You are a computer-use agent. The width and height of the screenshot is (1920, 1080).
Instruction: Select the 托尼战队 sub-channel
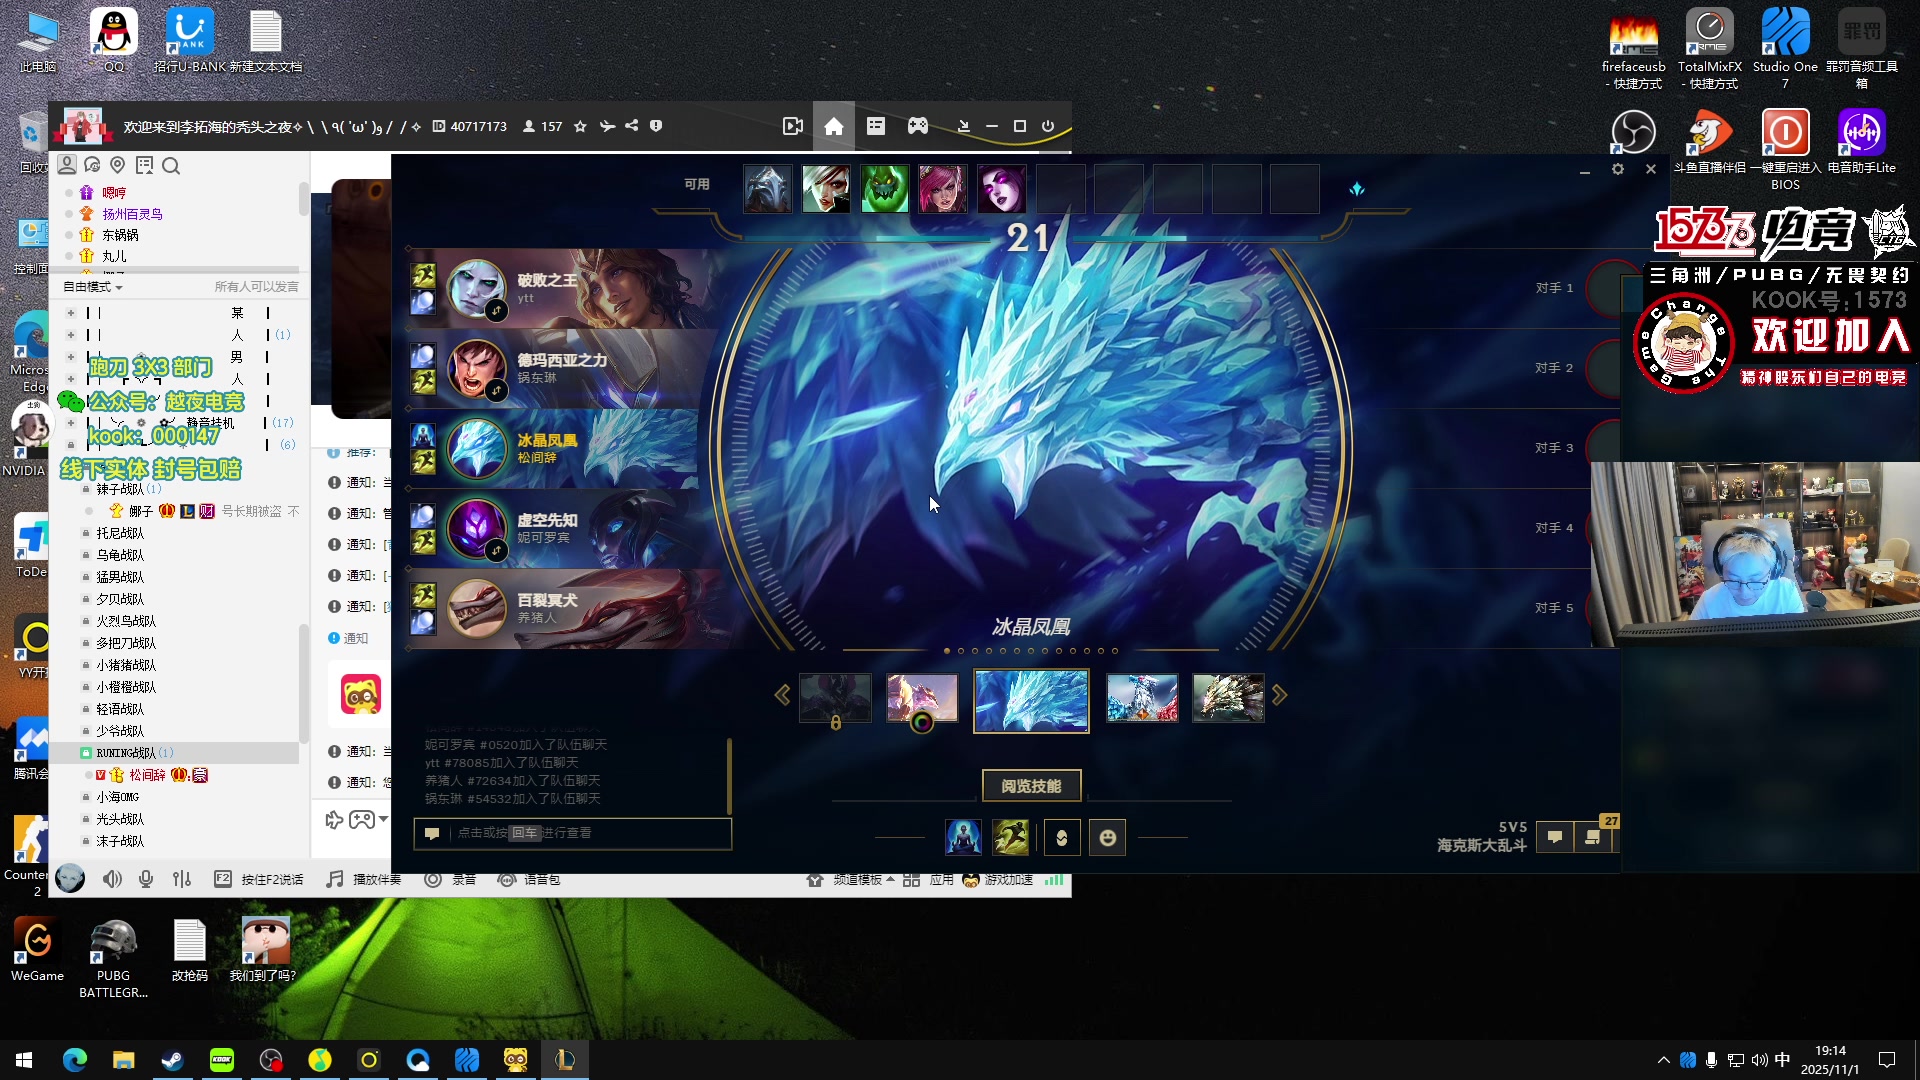[120, 533]
